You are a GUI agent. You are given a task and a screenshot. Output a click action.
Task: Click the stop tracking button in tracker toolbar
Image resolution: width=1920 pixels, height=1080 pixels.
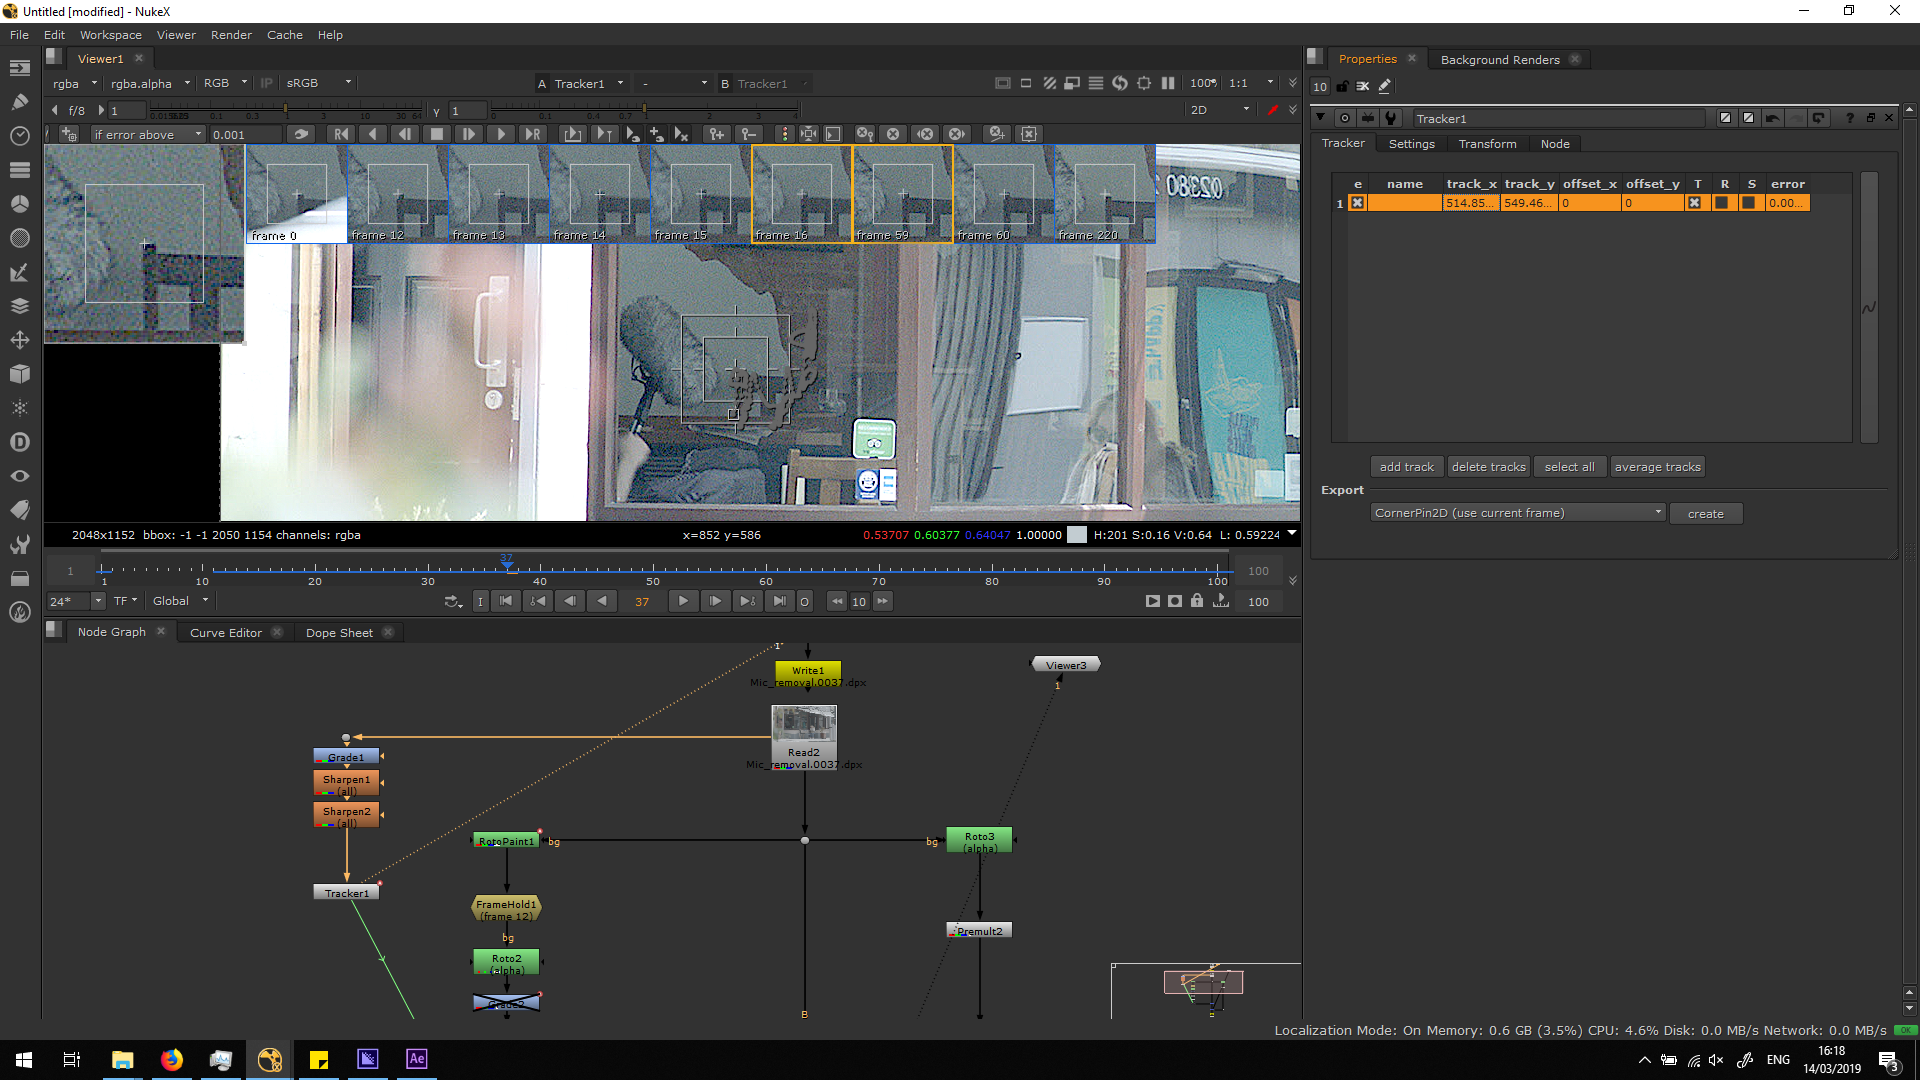pos(436,134)
